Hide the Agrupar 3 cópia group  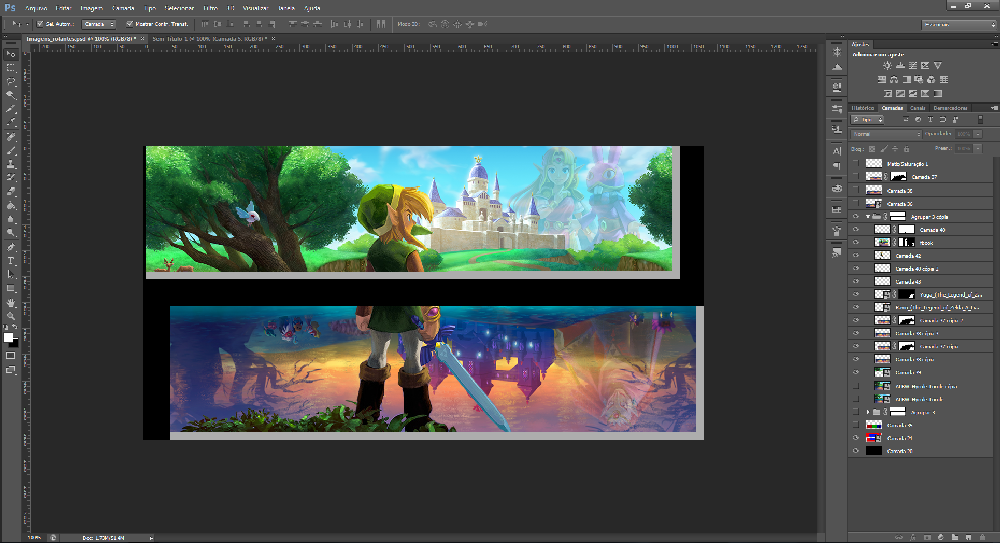856,216
